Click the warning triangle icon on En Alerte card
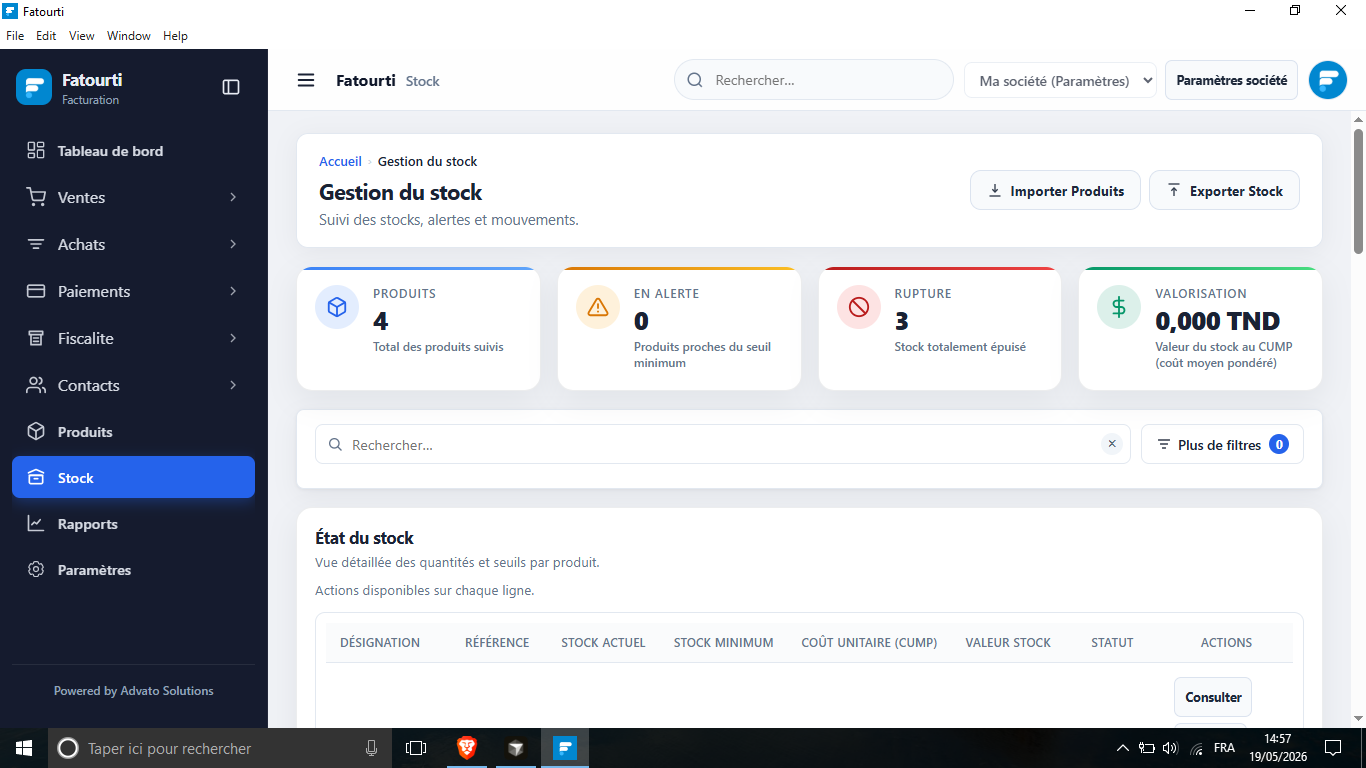Screen dimensions: 1366x768 point(598,307)
